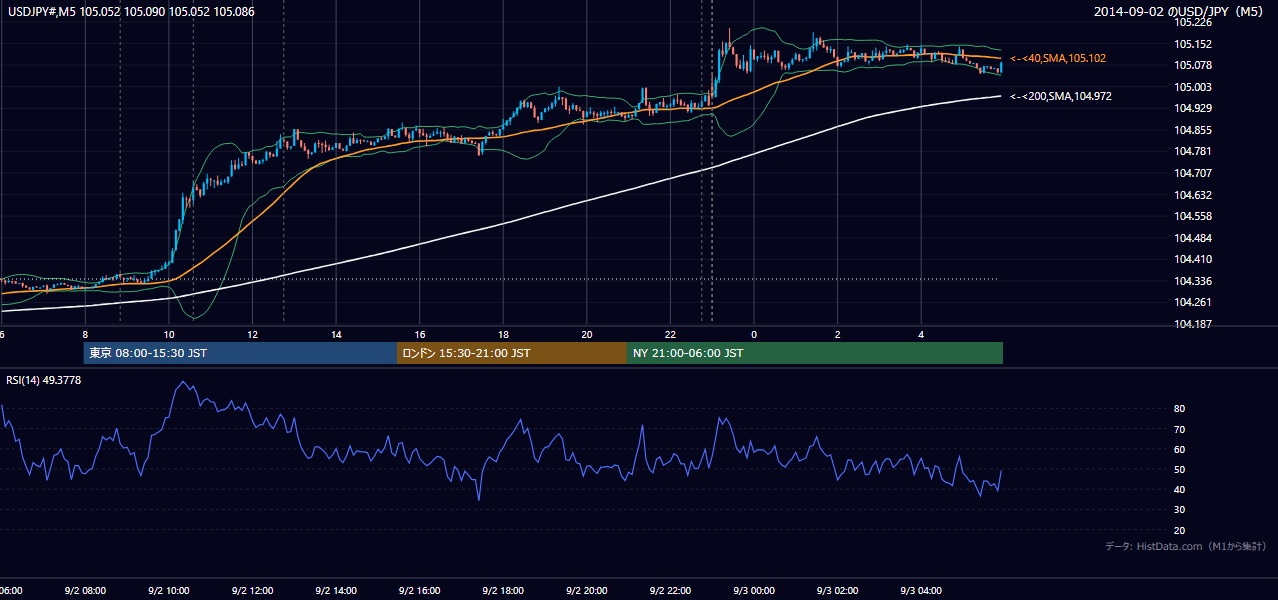The width and height of the screenshot is (1278, 600).
Task: Click the NY session bar 21:00-06:00 JST
Action: (815, 353)
